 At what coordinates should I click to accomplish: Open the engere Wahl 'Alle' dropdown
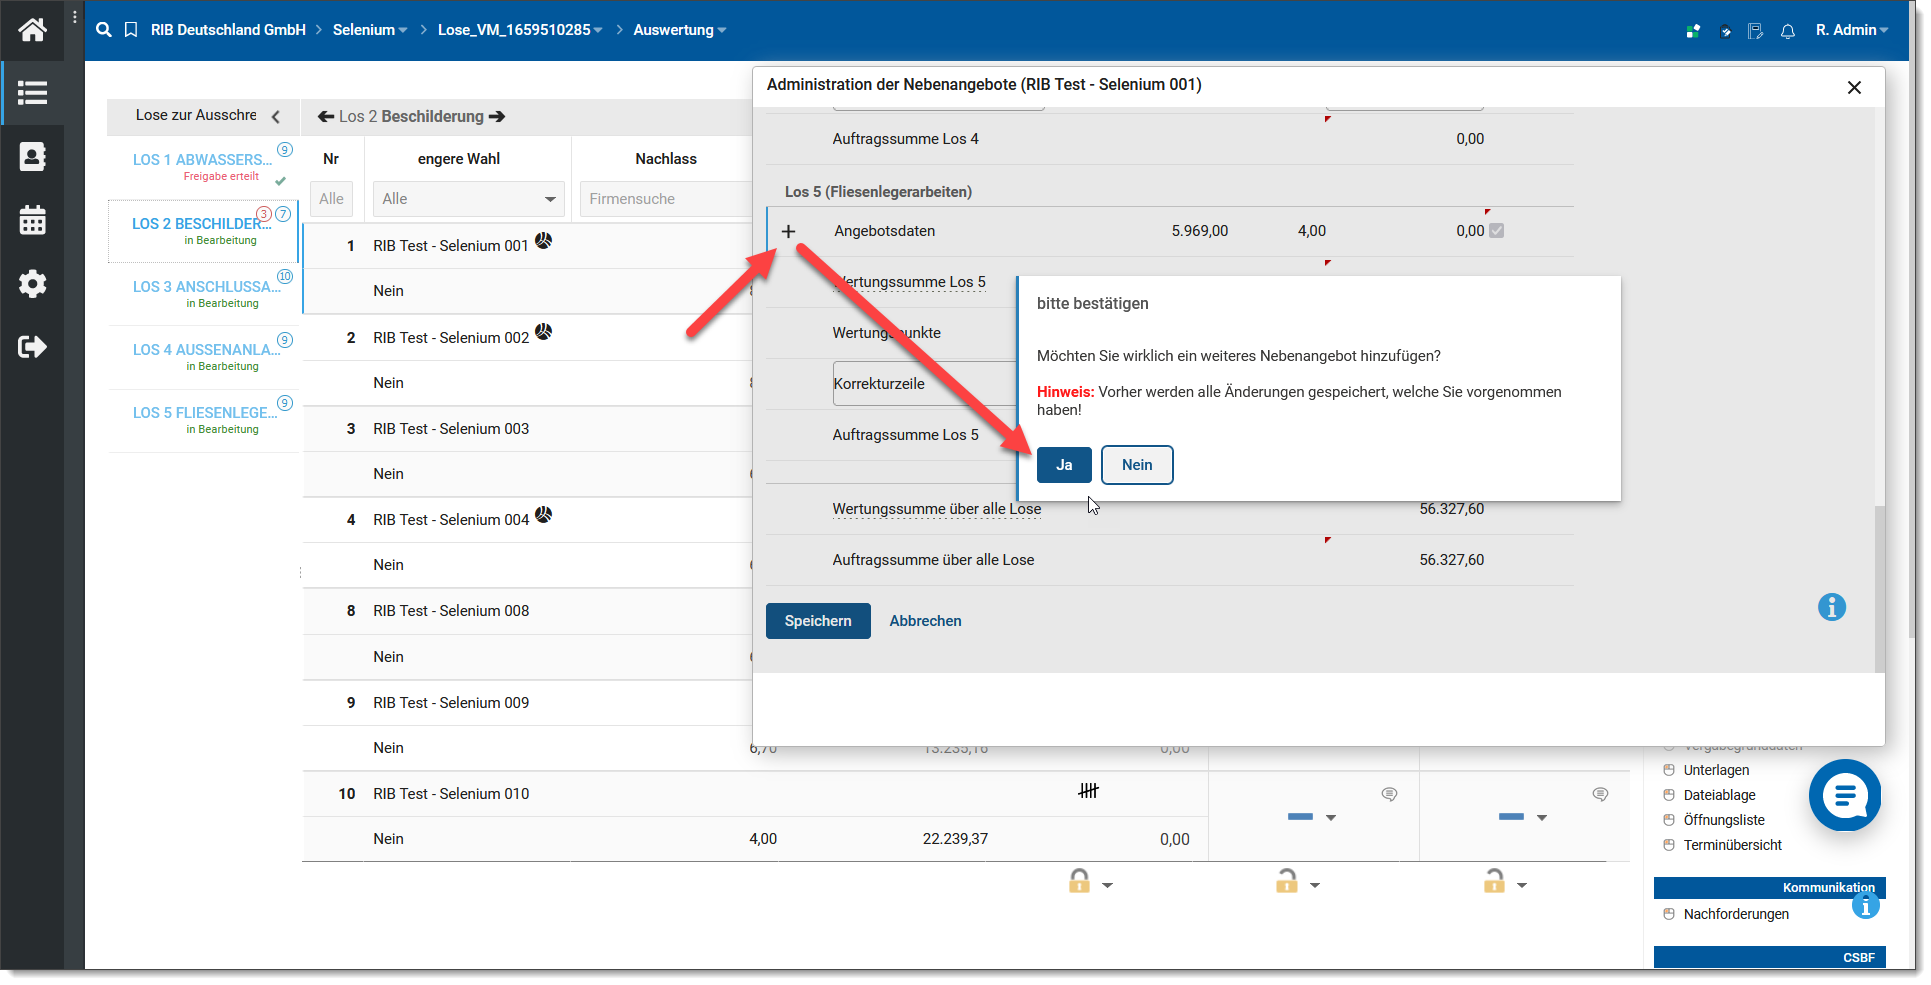[468, 199]
